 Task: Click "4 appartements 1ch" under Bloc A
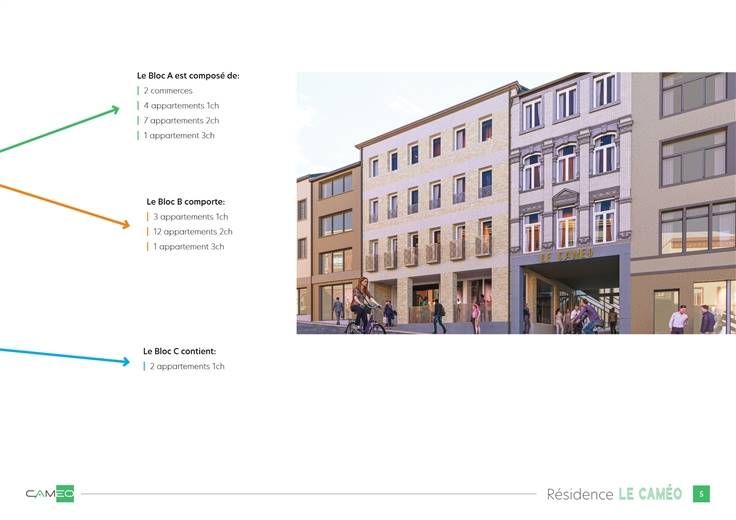point(181,105)
